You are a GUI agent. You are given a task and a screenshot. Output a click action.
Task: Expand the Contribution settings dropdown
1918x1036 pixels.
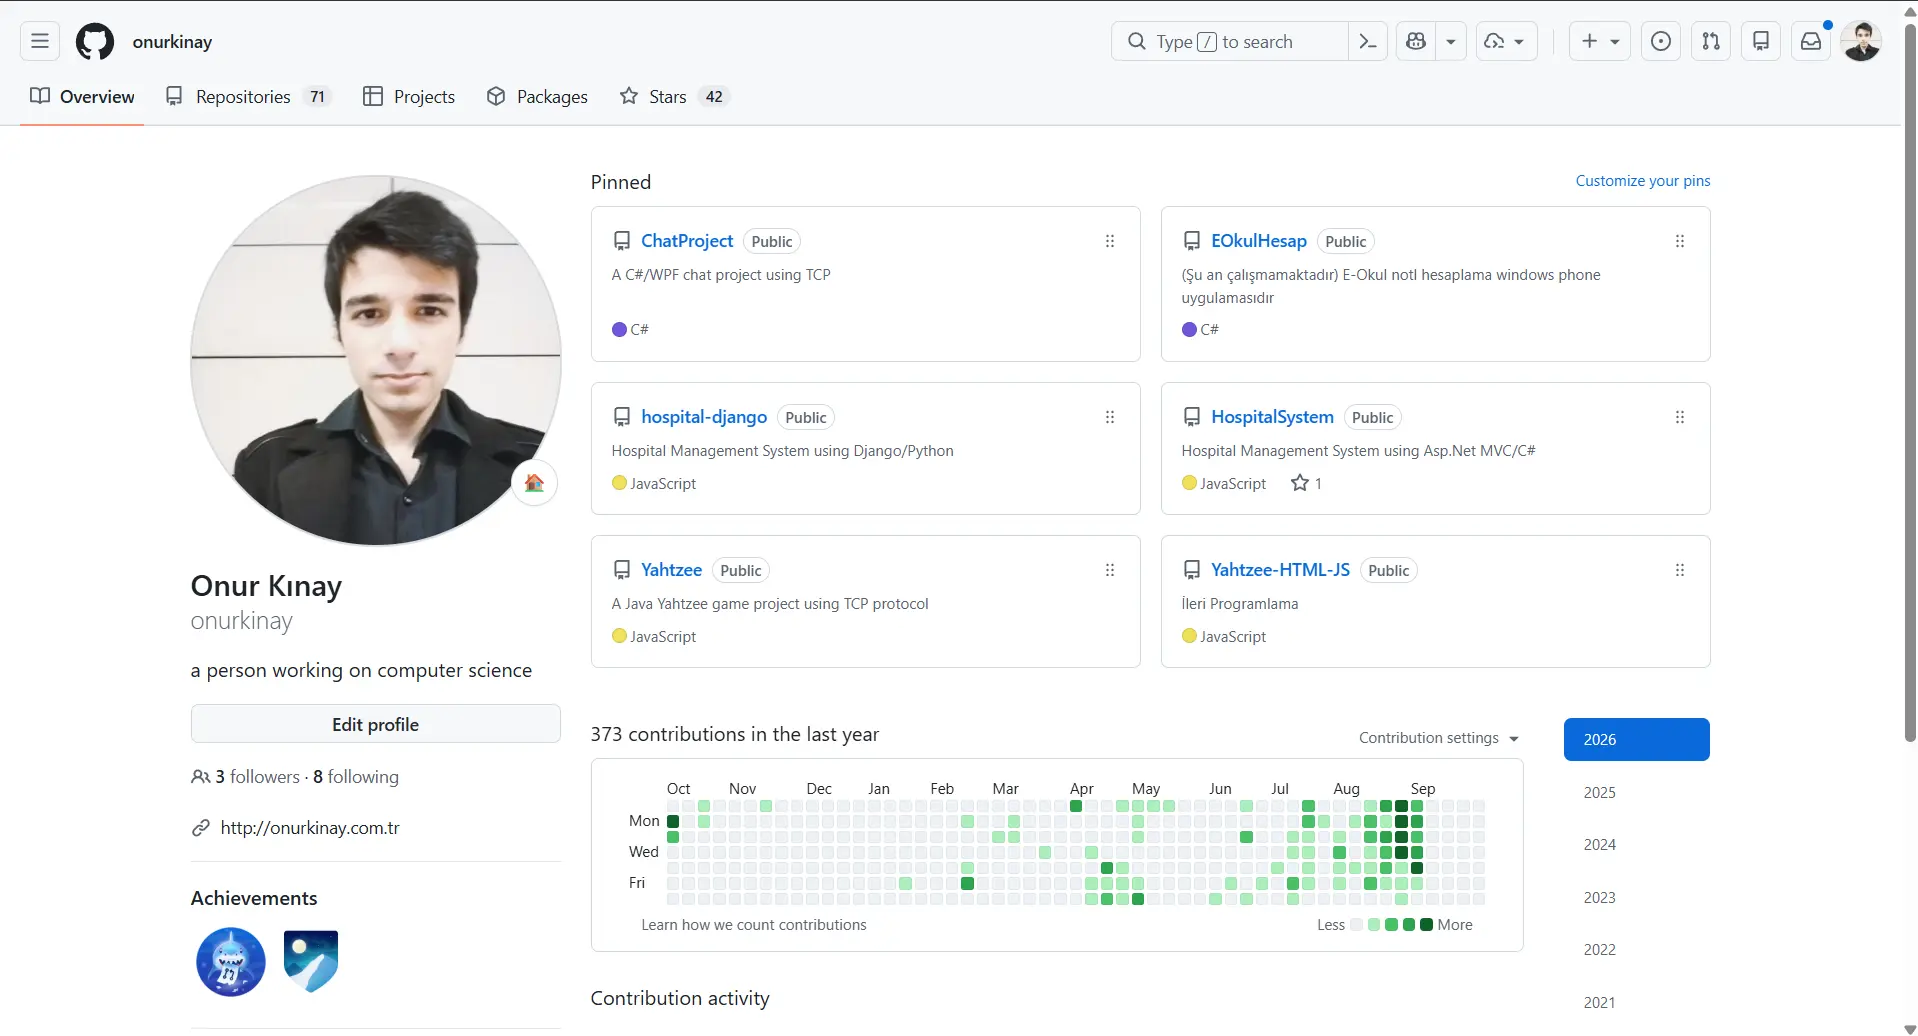(x=1439, y=738)
